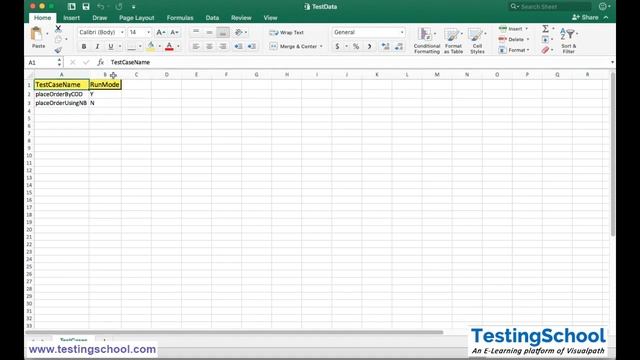The width and height of the screenshot is (640, 360).
Task: Switch to the View ribbon tab
Action: click(x=270, y=18)
